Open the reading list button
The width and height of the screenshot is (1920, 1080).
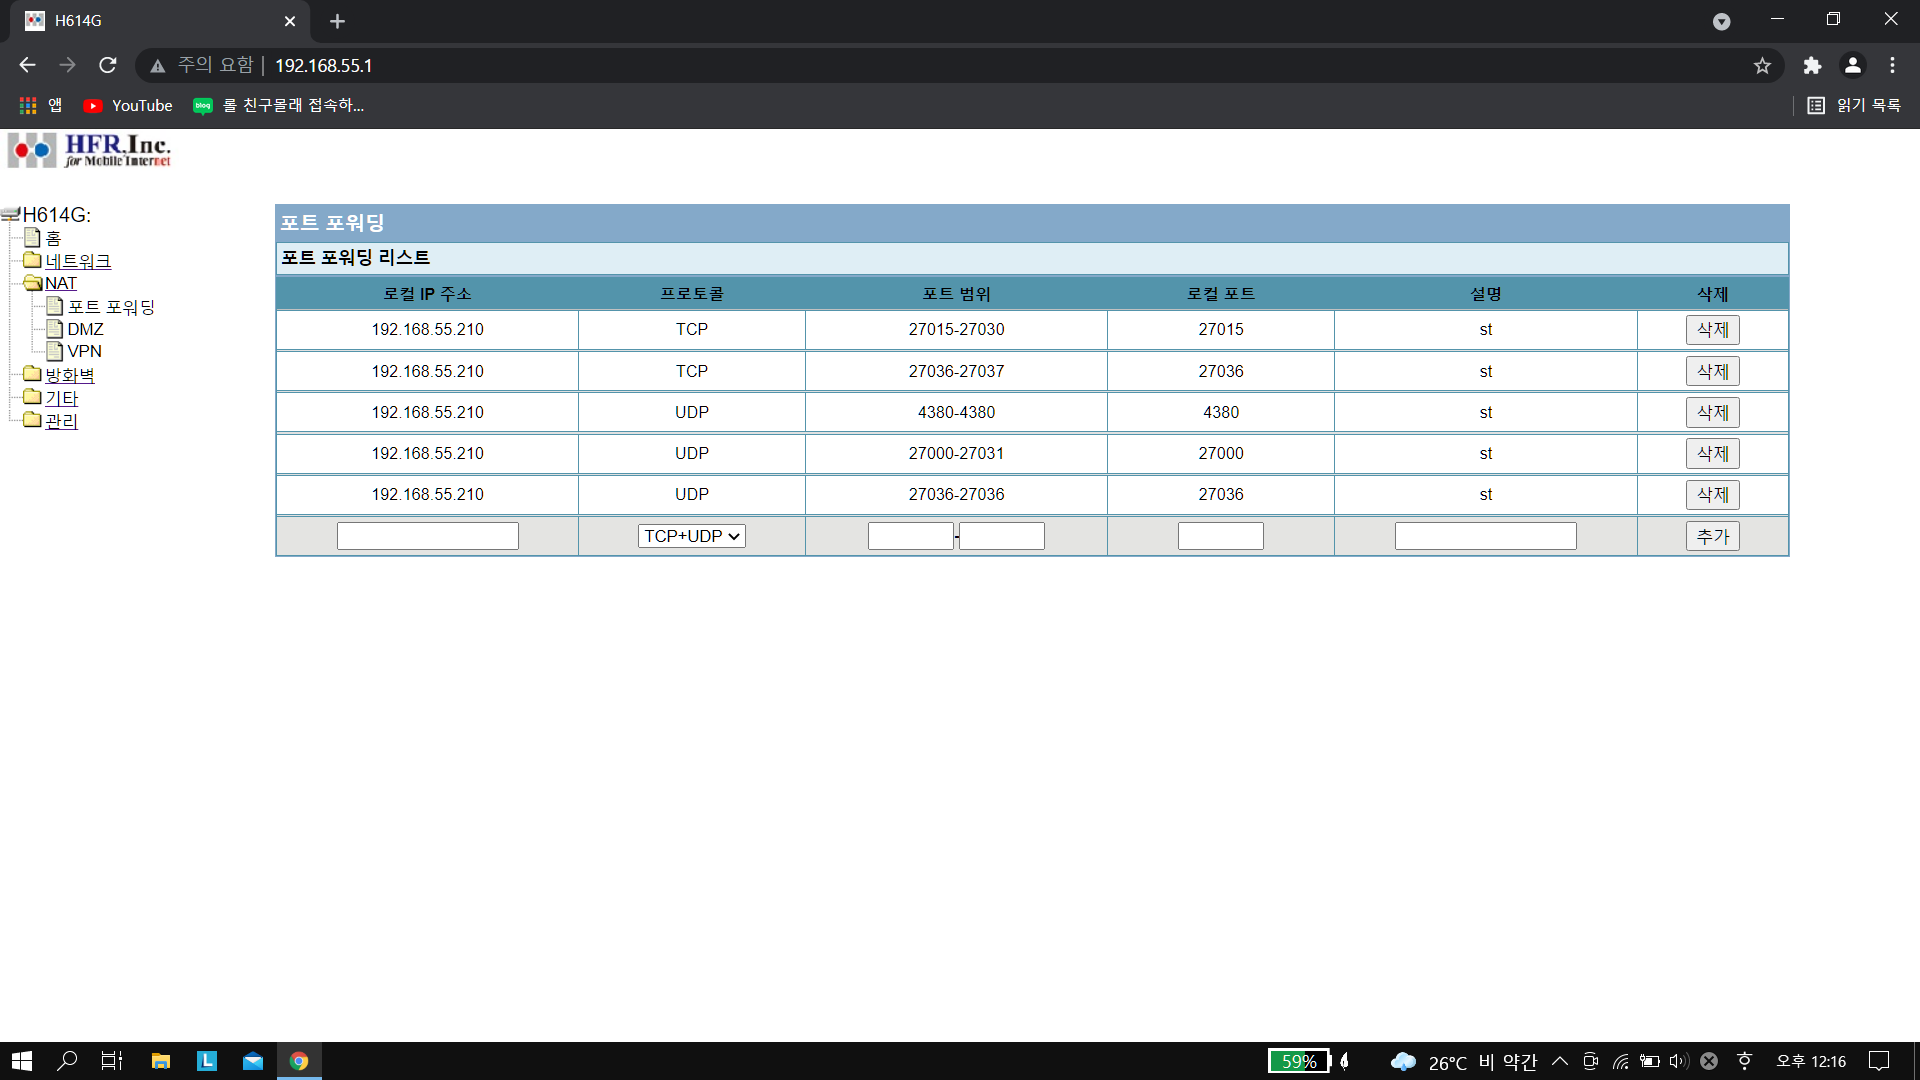1855,105
